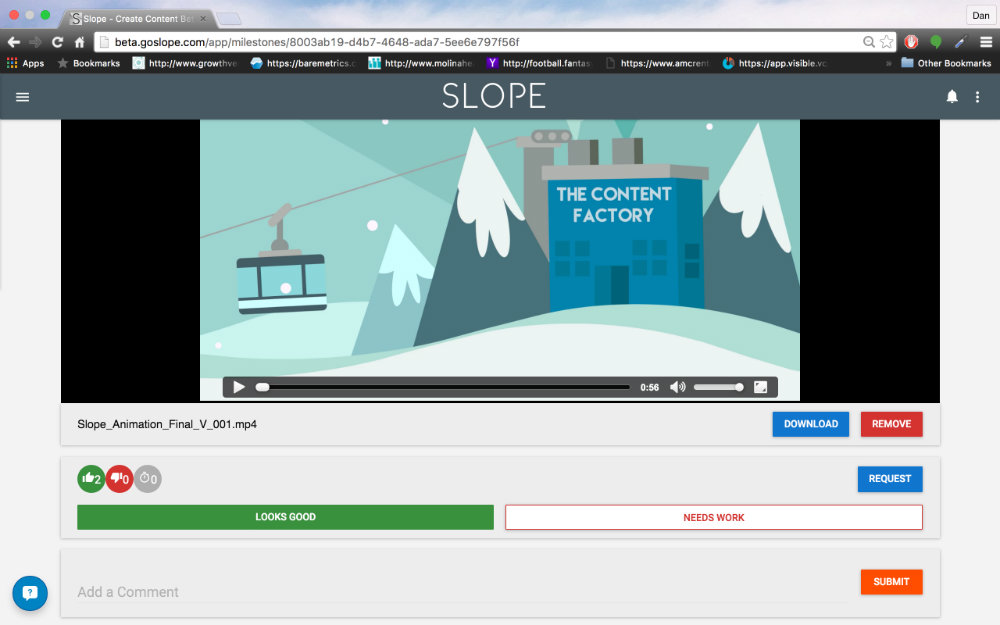Expand the Other Bookmarks folder

click(946, 62)
